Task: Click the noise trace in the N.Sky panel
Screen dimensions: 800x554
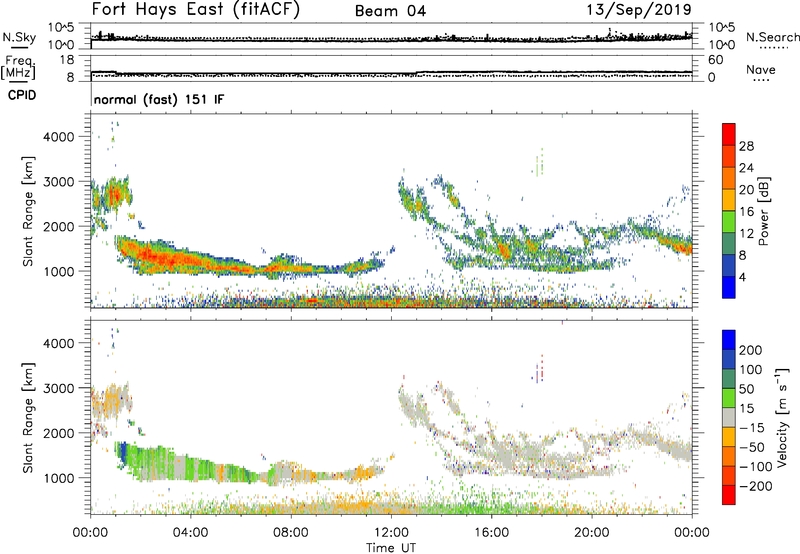Action: [x=391, y=39]
